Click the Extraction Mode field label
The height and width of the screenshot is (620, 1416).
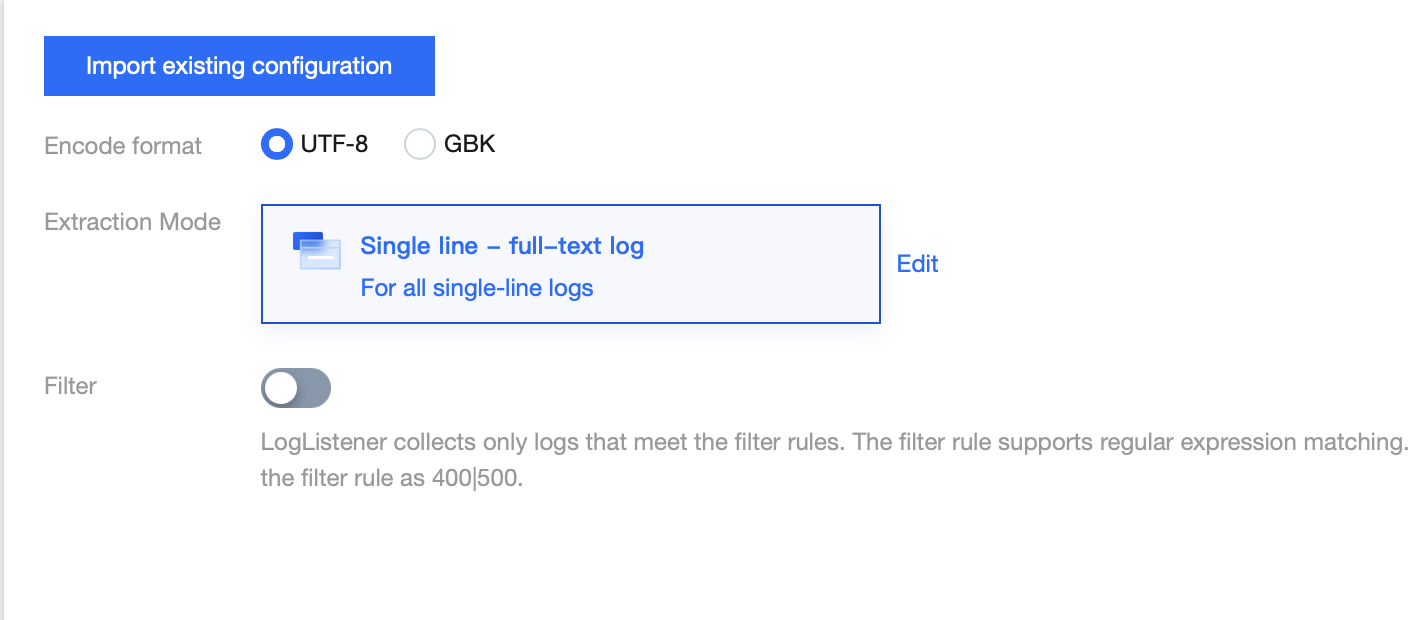133,222
